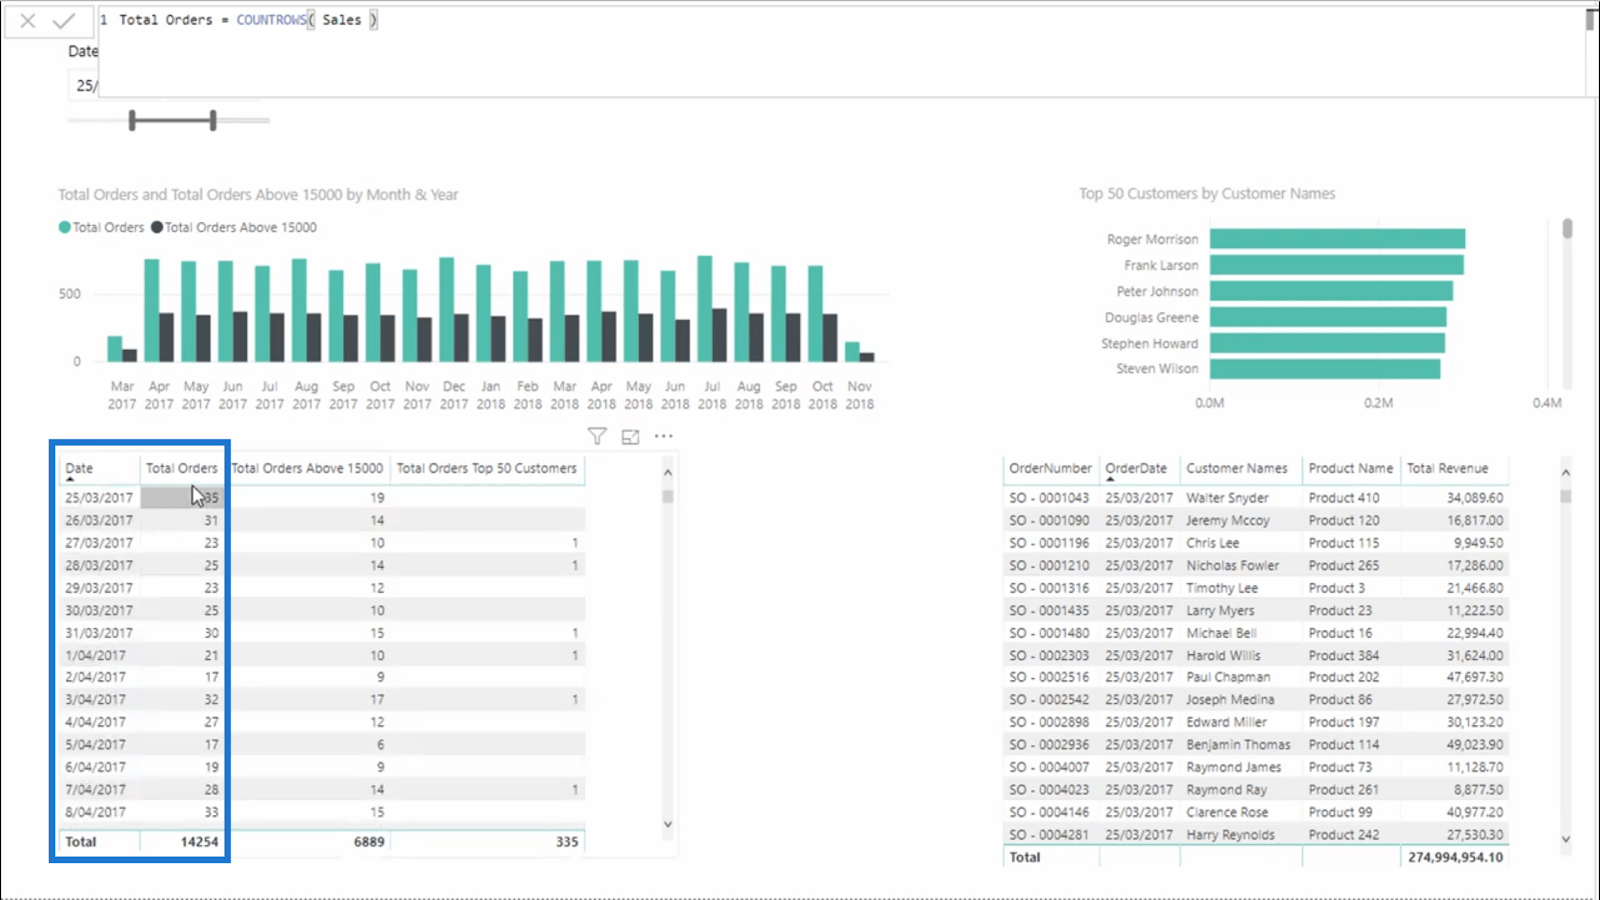
Task: Select the 26/03/2017 date row cell
Action: tap(99, 520)
